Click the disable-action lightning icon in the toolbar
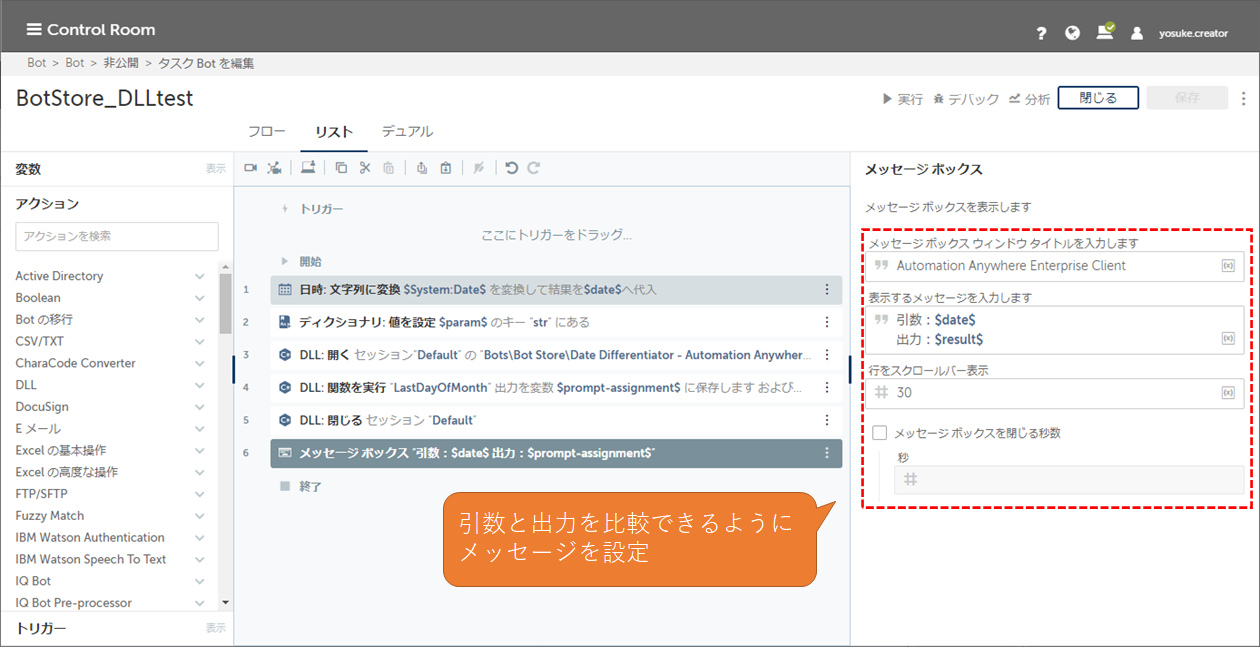Image resolution: width=1260 pixels, height=647 pixels. tap(479, 168)
